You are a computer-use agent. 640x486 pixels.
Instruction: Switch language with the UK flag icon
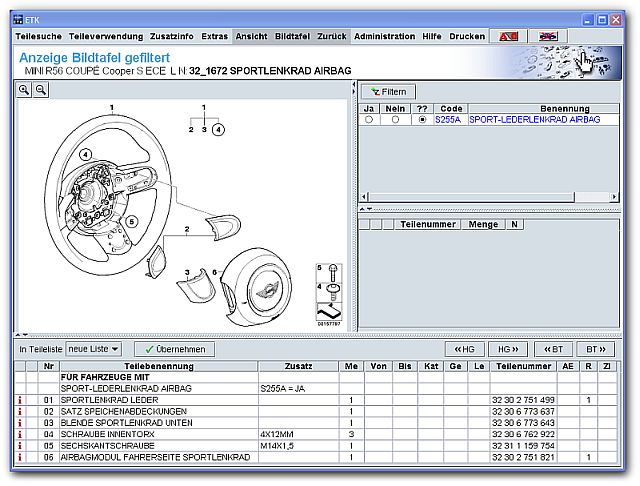click(x=548, y=36)
